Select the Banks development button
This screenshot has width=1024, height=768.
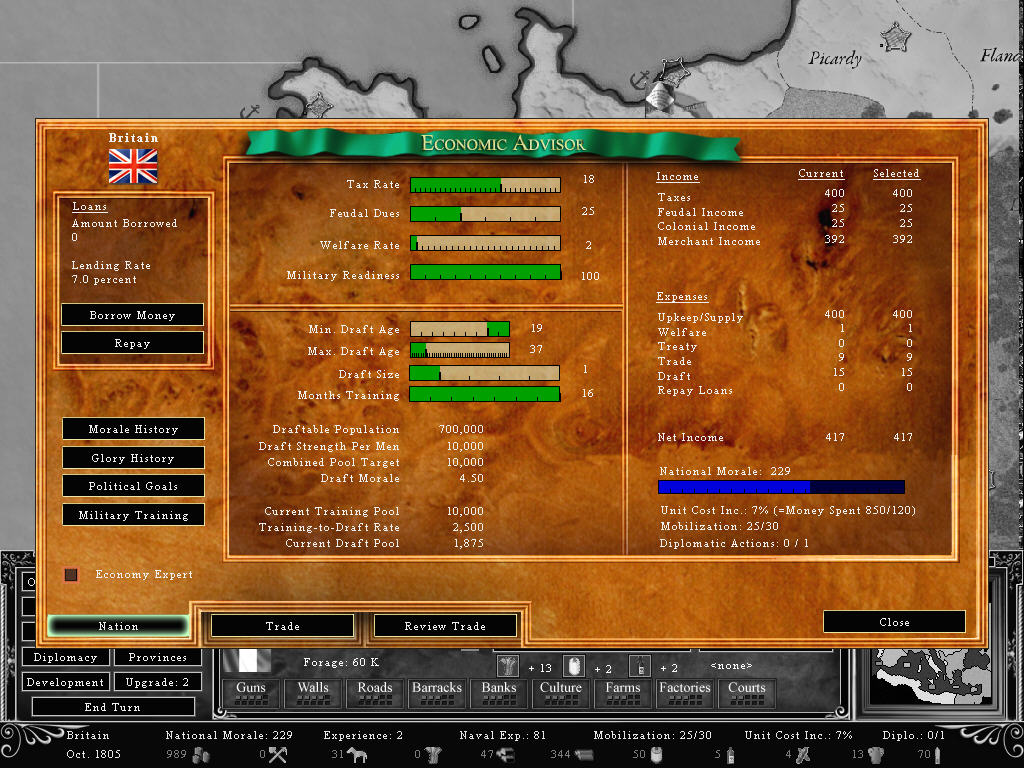coord(499,693)
